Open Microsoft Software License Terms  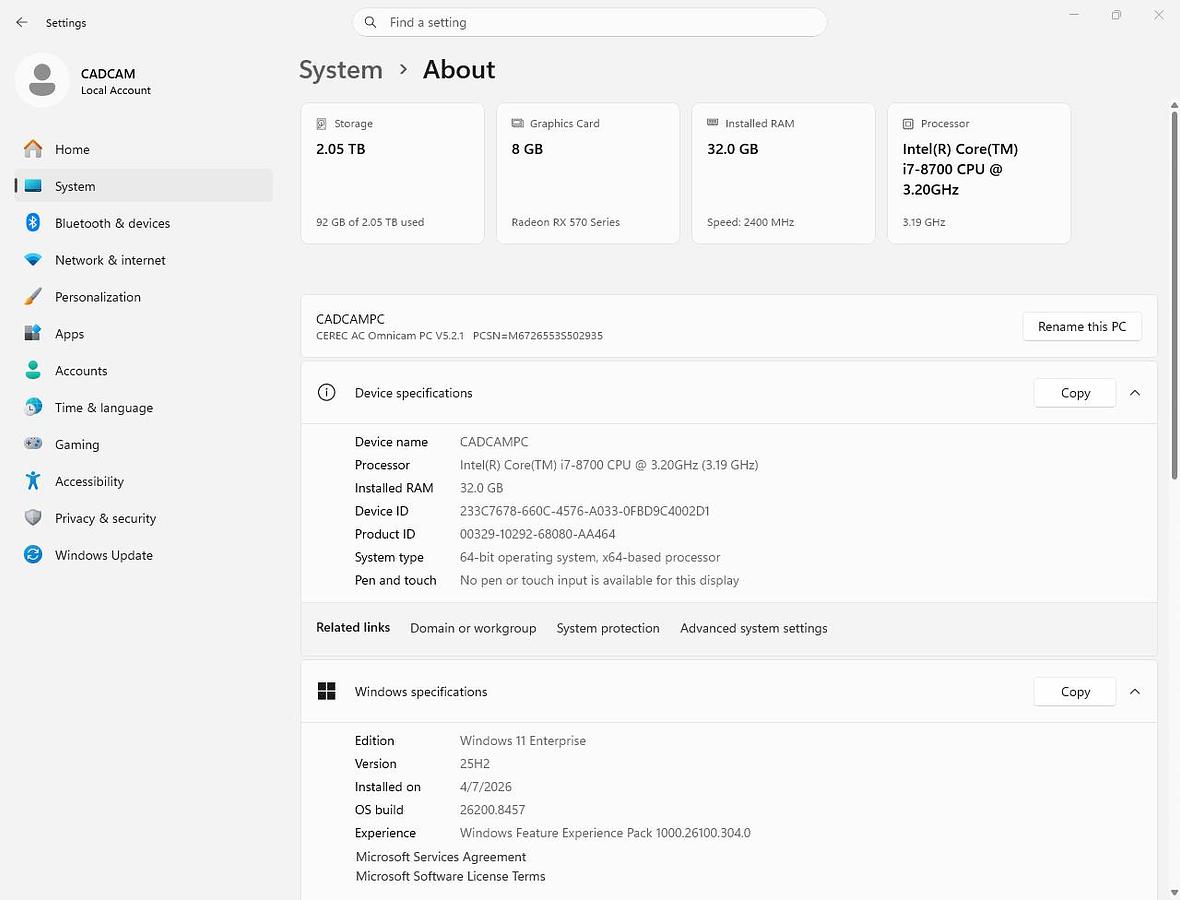pos(450,876)
